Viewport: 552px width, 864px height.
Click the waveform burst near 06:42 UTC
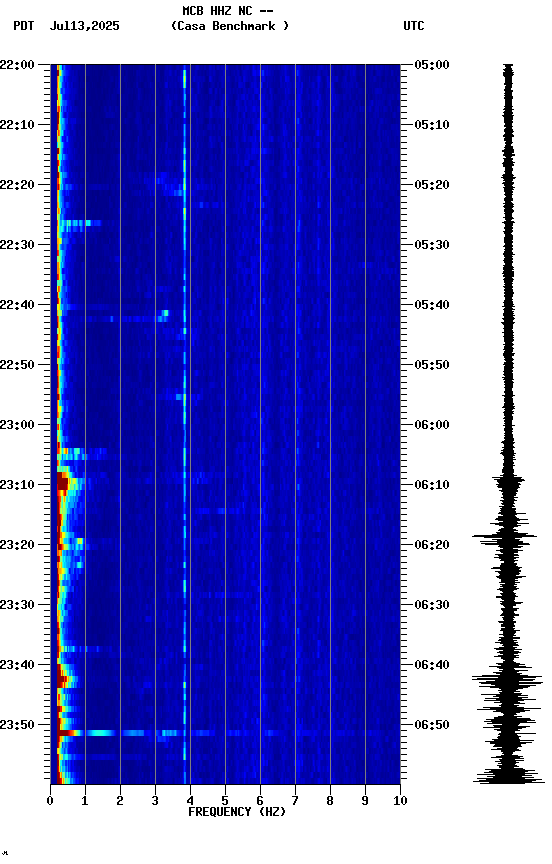[x=507, y=680]
